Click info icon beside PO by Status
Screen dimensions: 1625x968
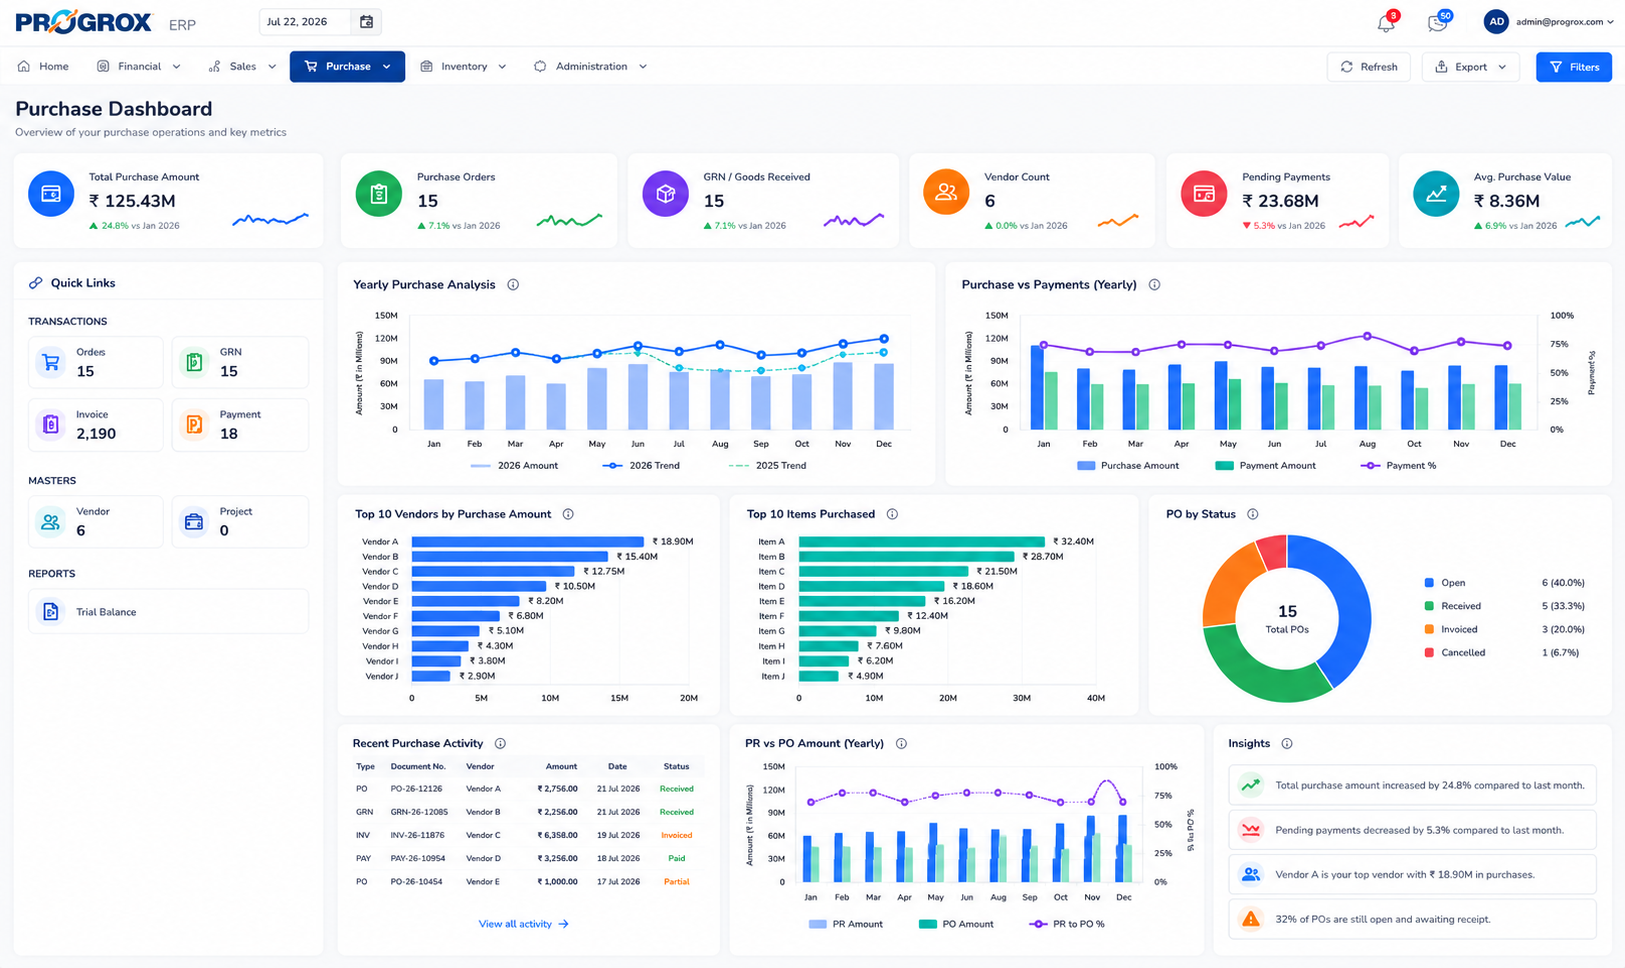click(x=1253, y=514)
